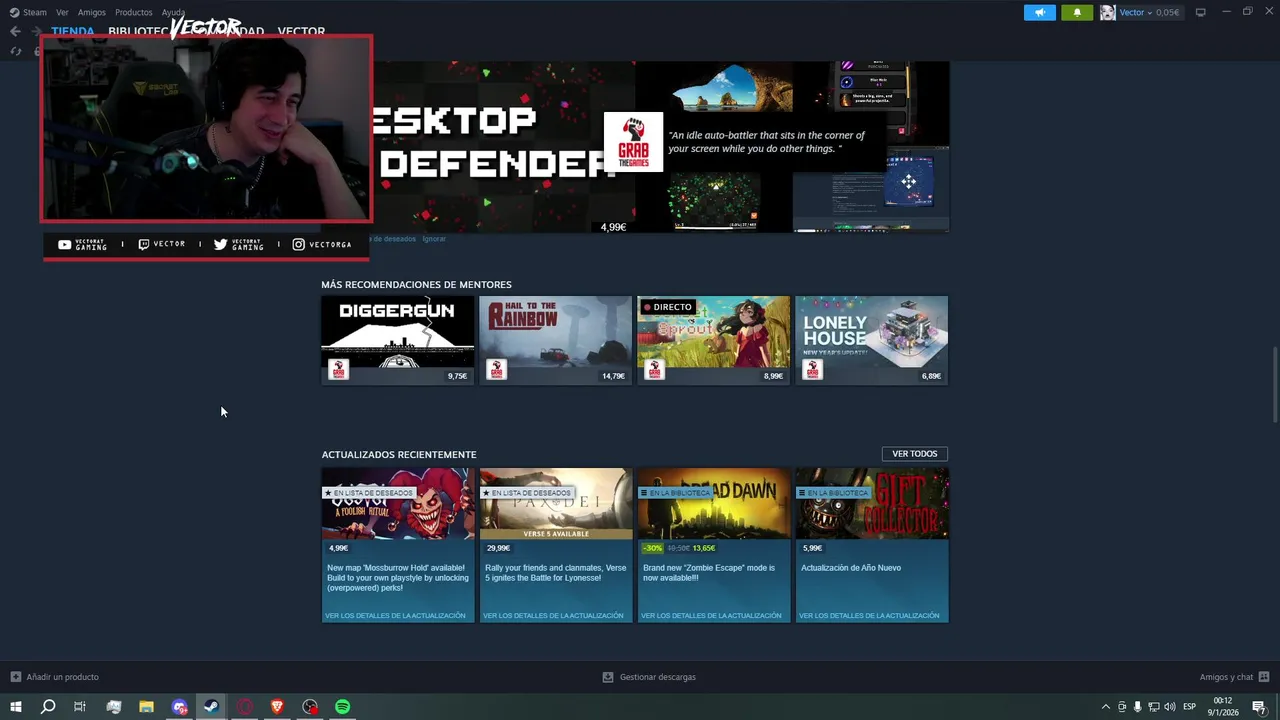
Task: Click the Grab The Games curator logo
Action: [x=633, y=142]
